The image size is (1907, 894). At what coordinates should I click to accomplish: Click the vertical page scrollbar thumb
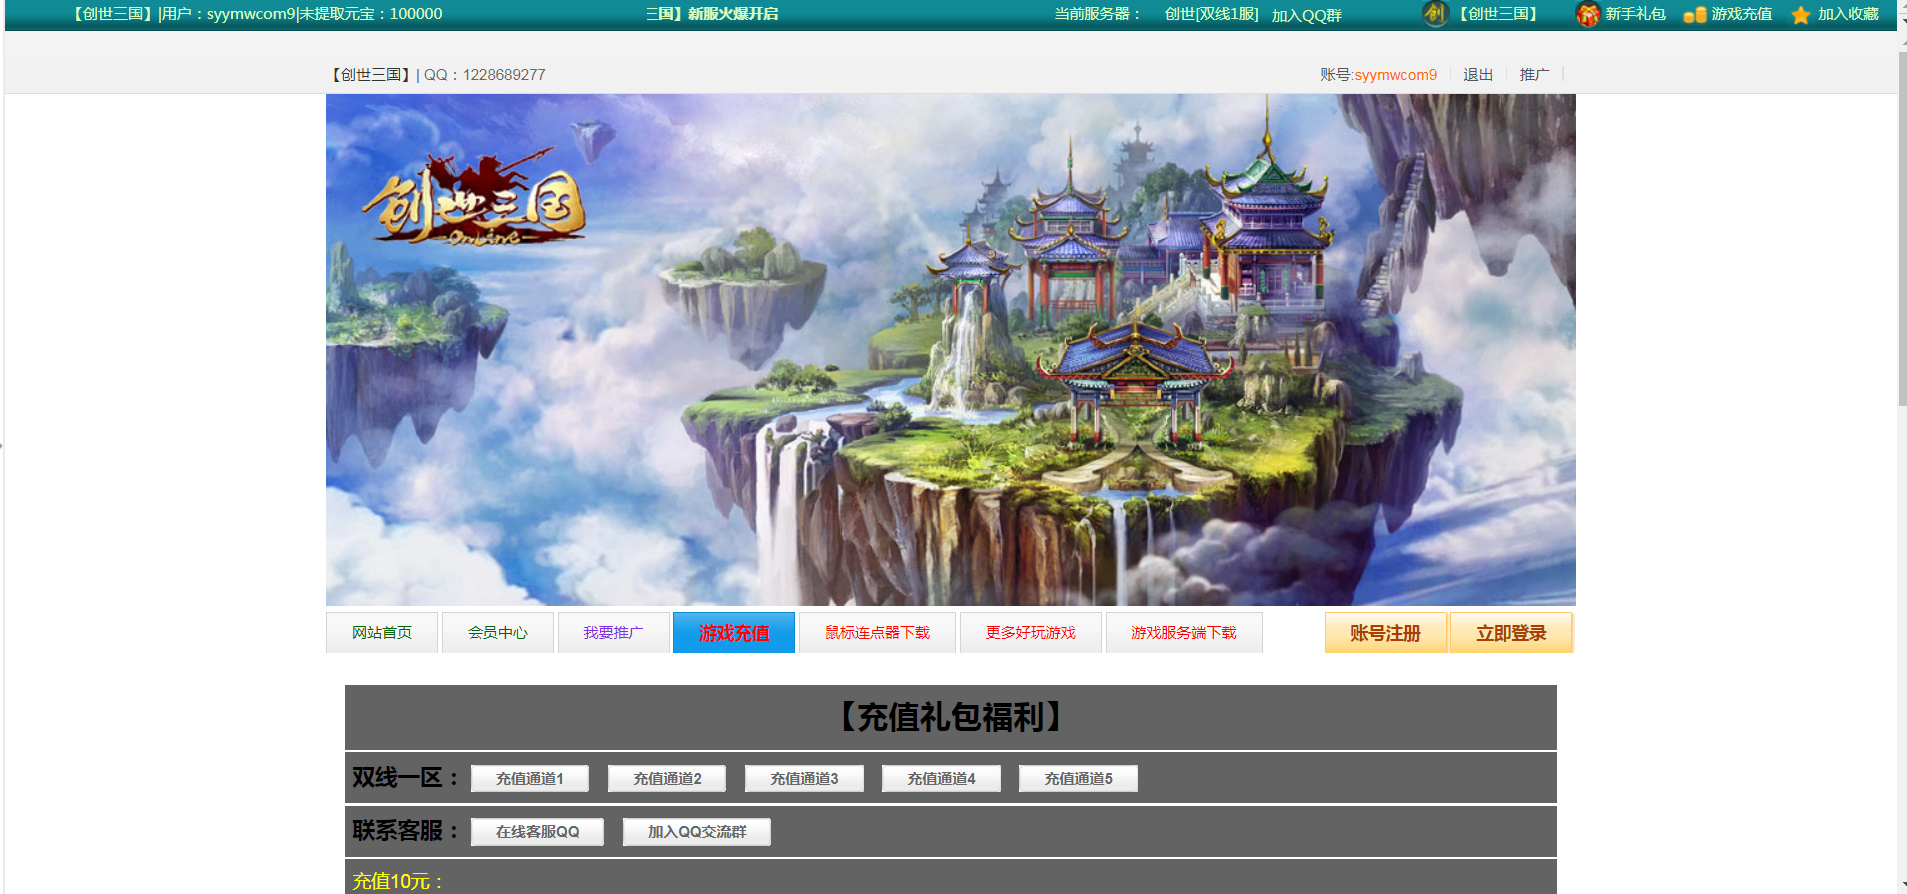(x=1902, y=228)
